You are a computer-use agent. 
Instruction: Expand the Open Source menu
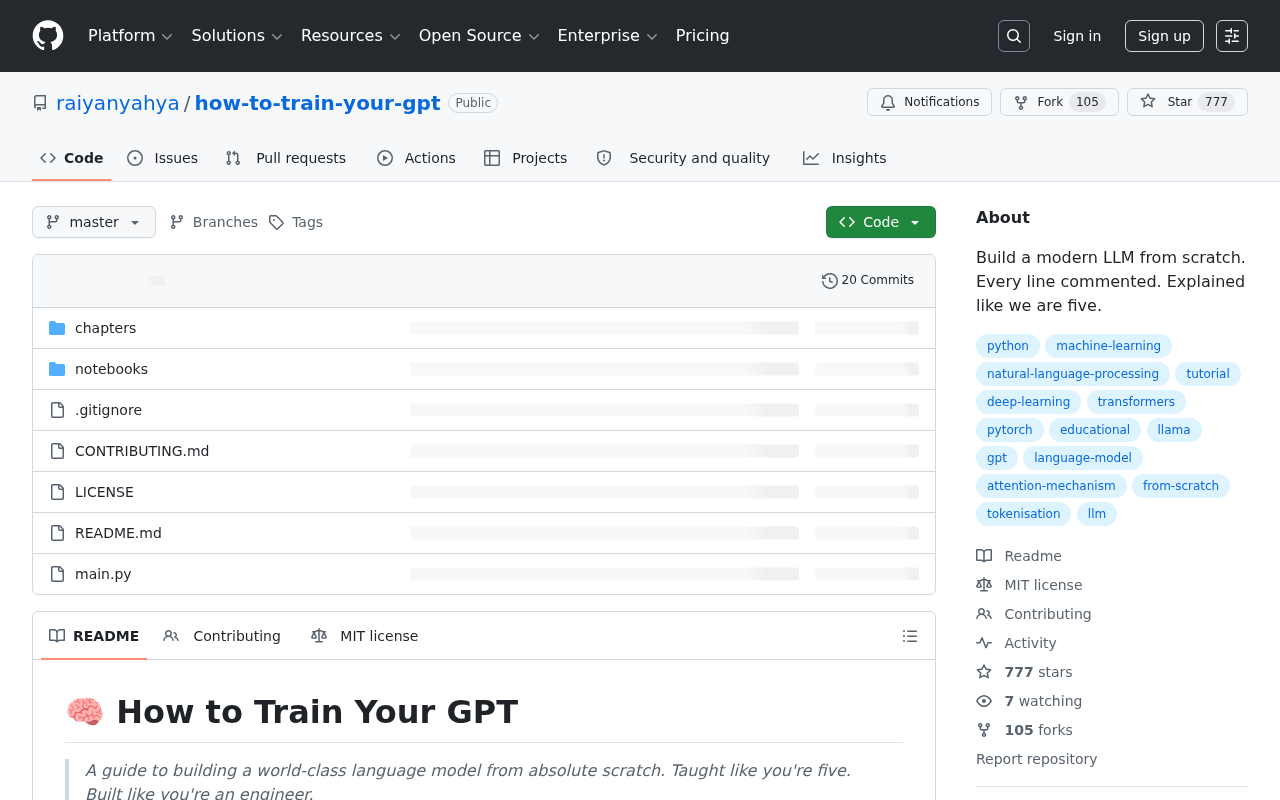point(479,36)
